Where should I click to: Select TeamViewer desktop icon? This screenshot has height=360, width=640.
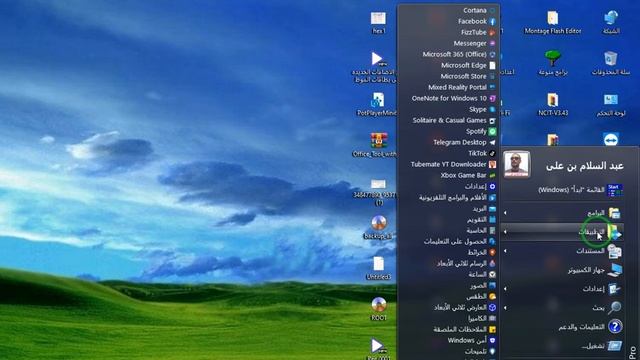click(x=611, y=139)
